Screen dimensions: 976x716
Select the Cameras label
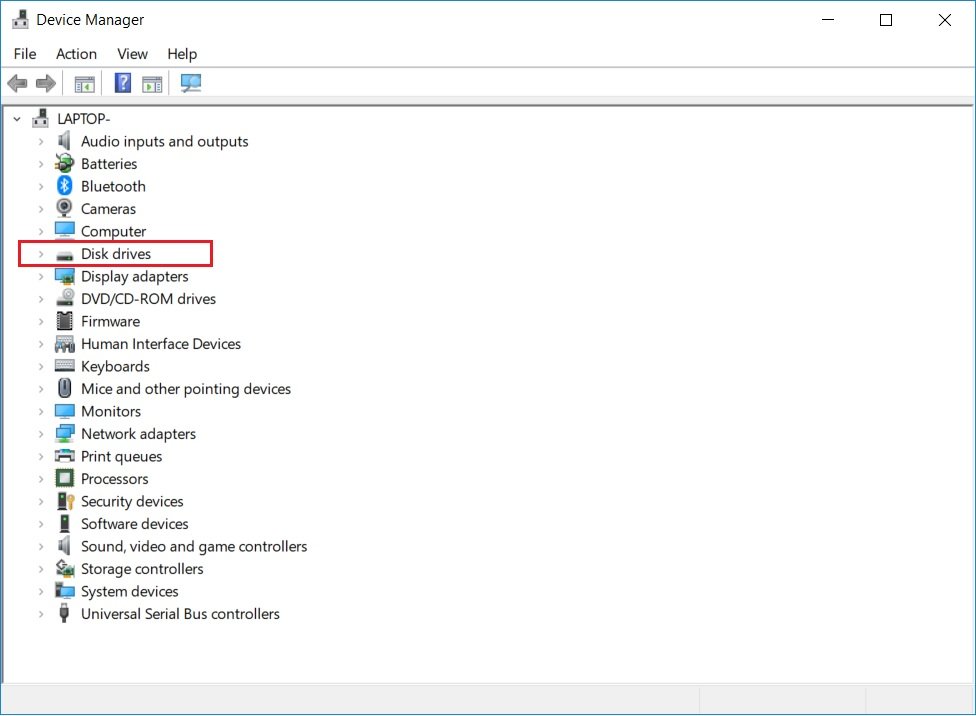pyautogui.click(x=108, y=209)
